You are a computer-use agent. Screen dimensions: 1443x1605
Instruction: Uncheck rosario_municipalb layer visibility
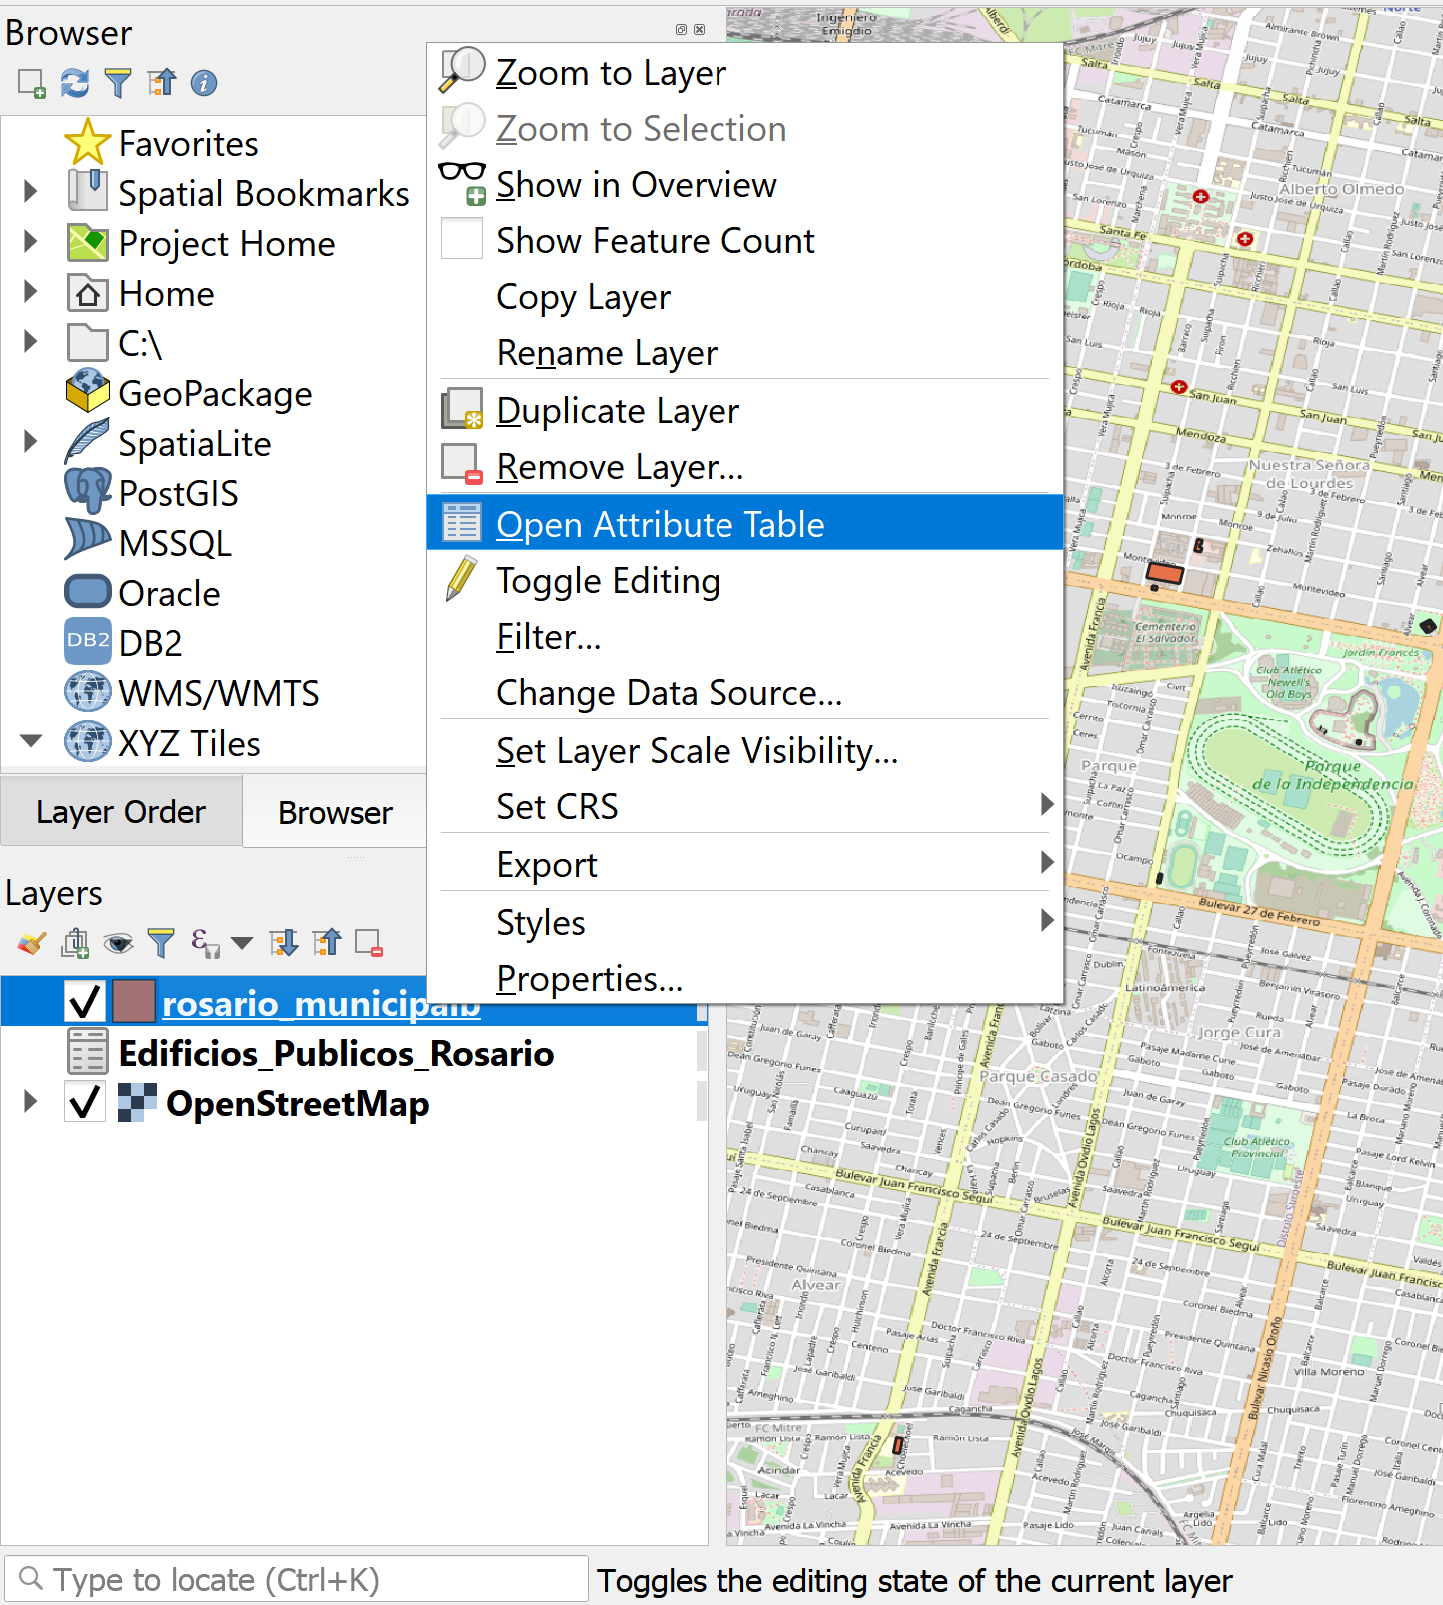85,1001
